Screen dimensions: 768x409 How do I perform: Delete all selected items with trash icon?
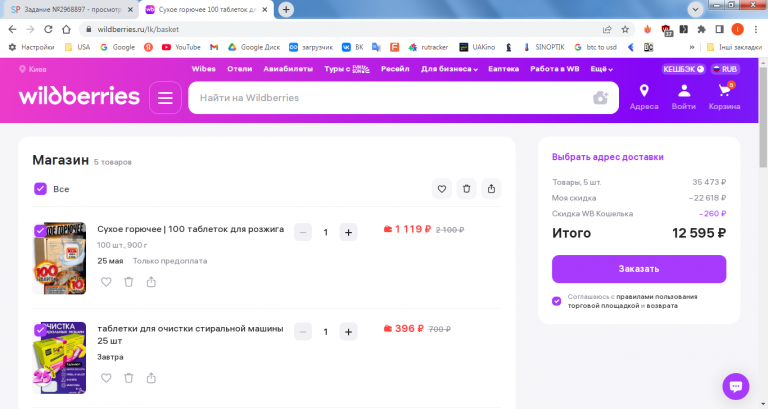coord(466,189)
